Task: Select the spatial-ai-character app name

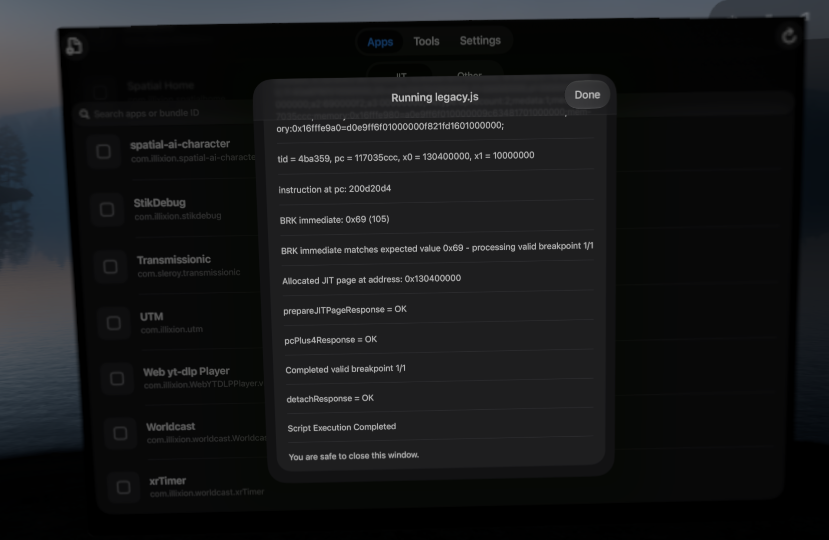Action: point(180,144)
